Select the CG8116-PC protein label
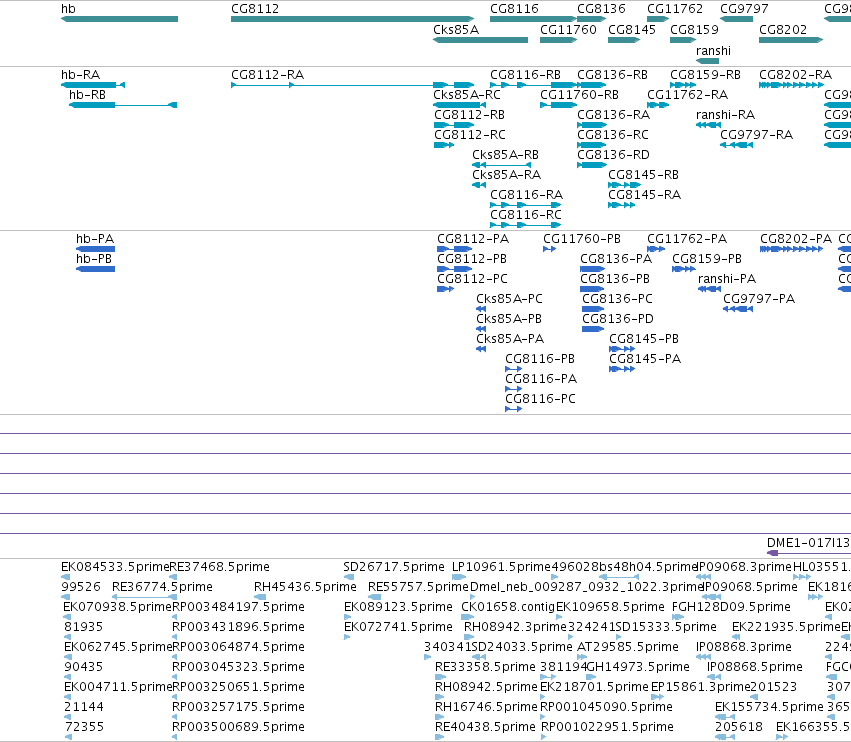851x742 pixels. [x=541, y=399]
